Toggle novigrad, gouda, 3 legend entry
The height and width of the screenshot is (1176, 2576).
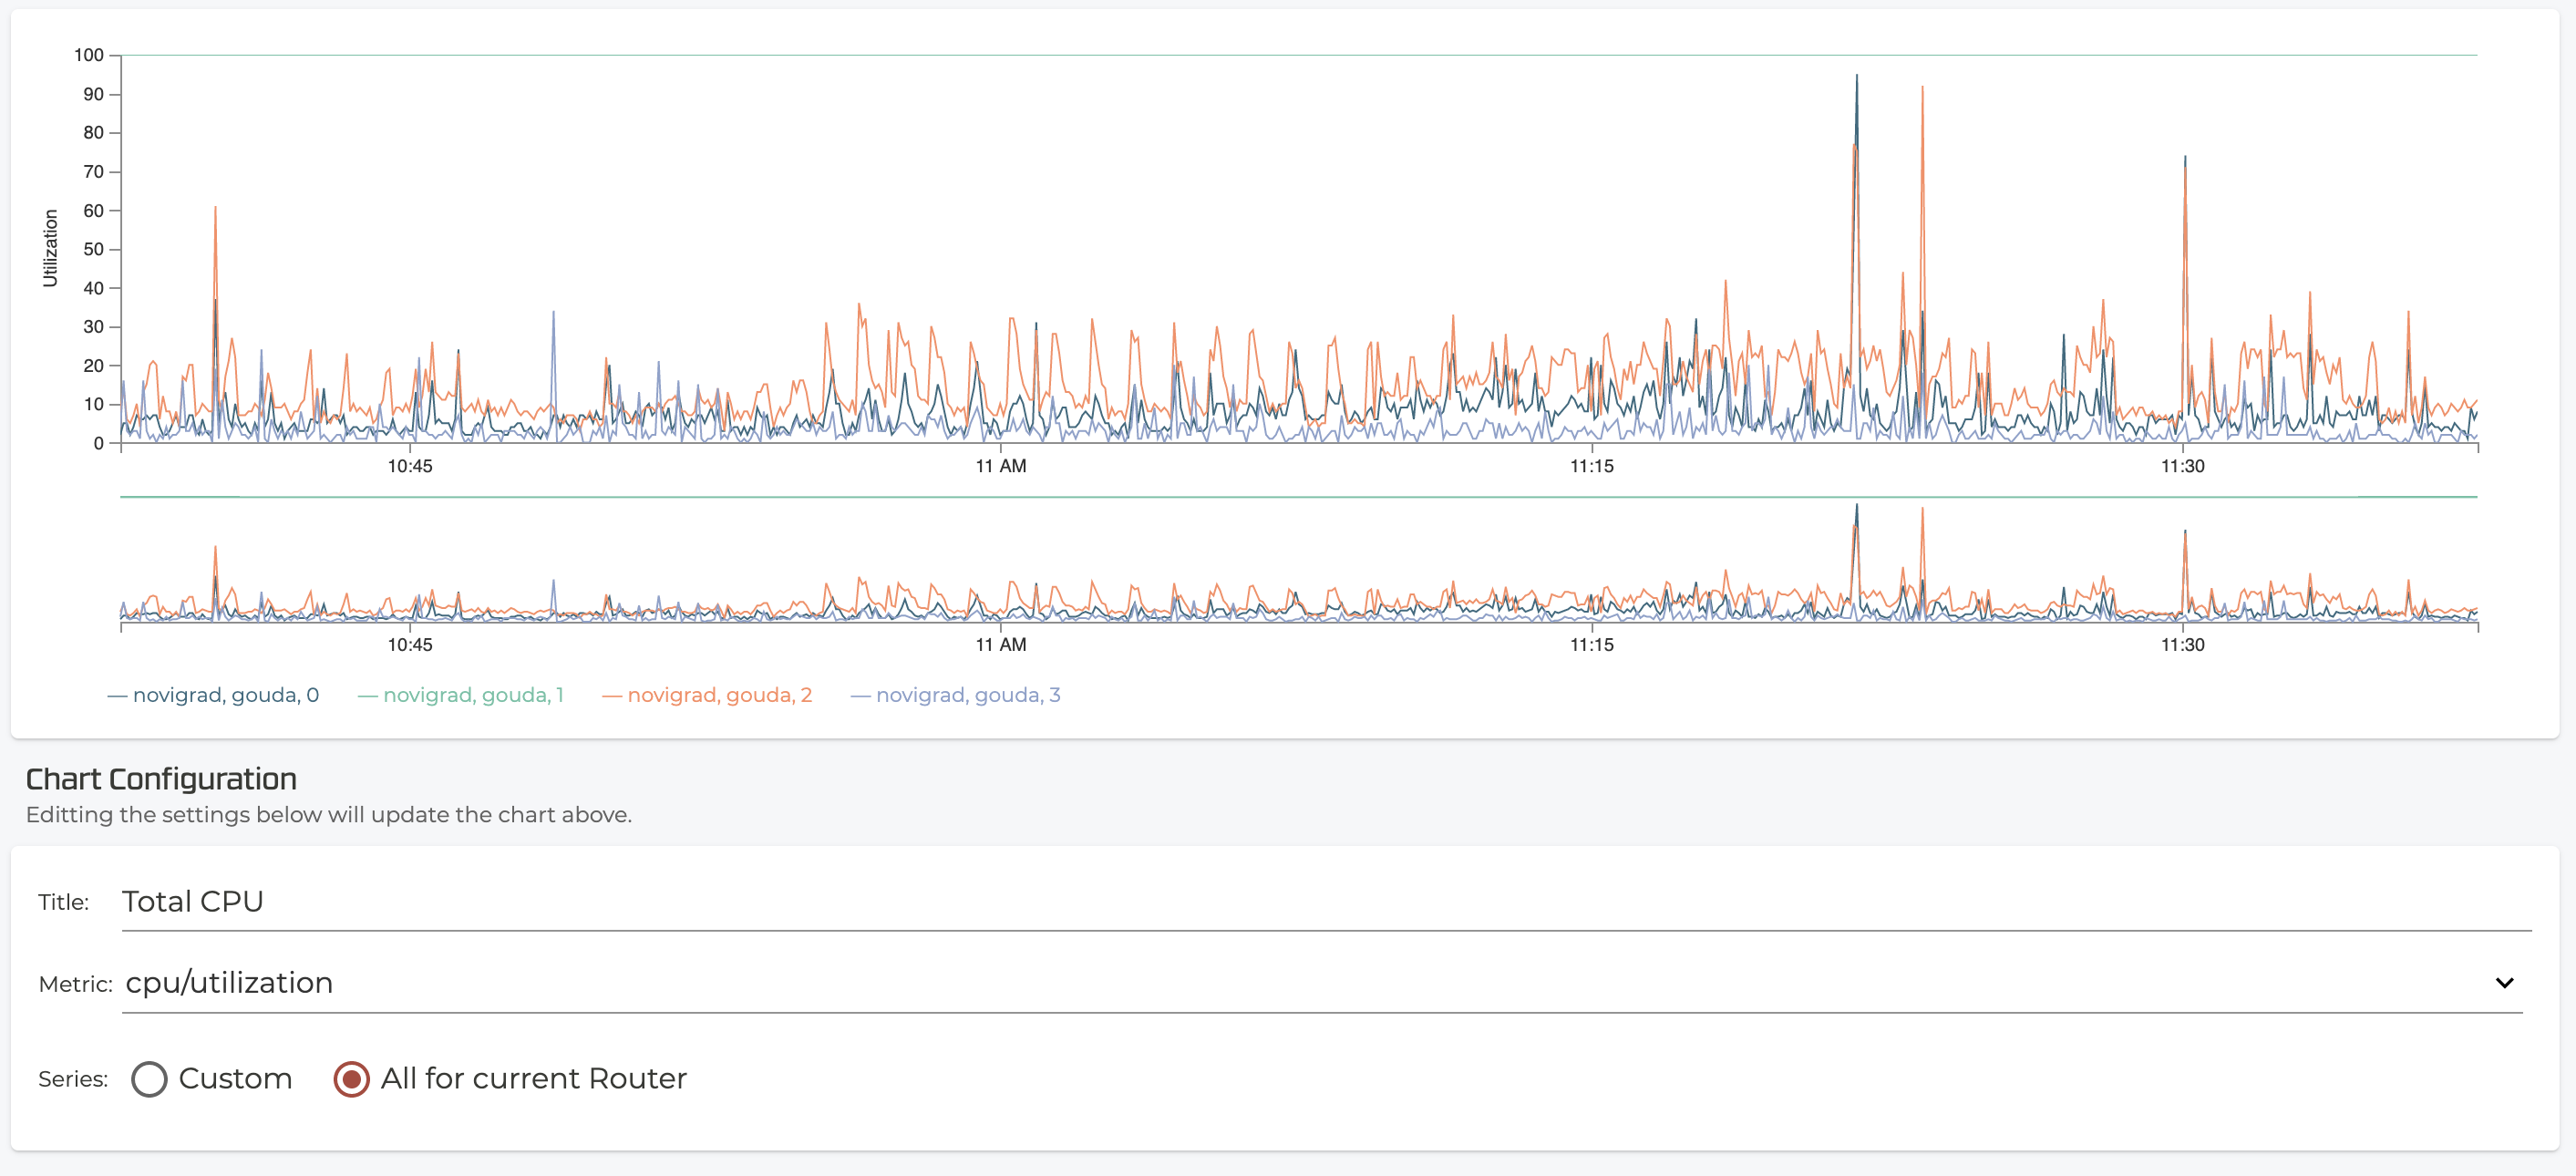967,695
